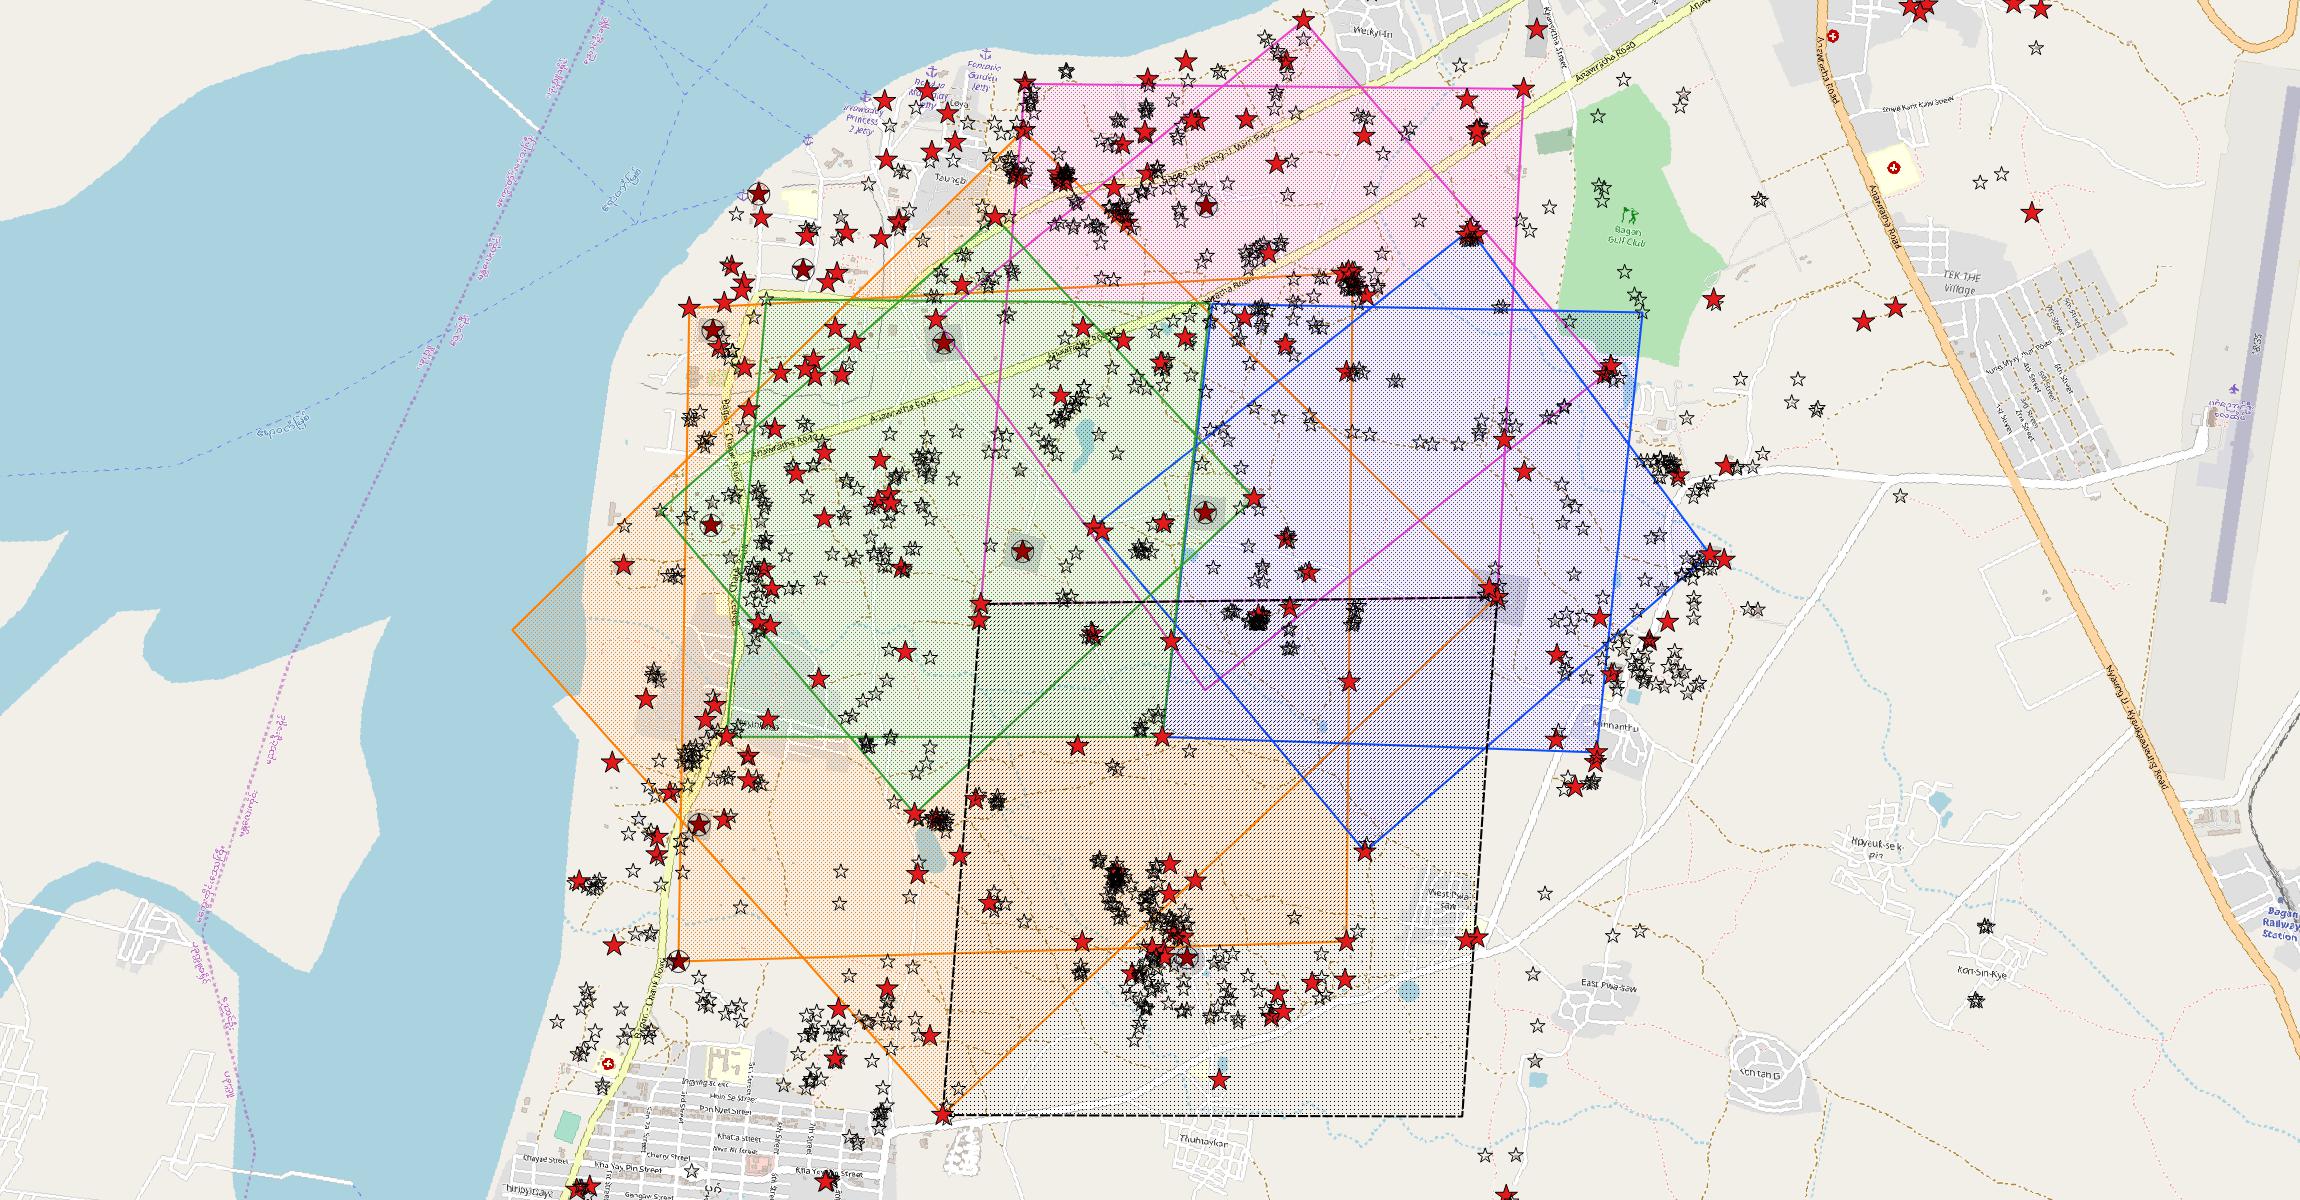Click the Kon-Sin-Kye village label
The image size is (2300, 1200).
coord(1981,971)
